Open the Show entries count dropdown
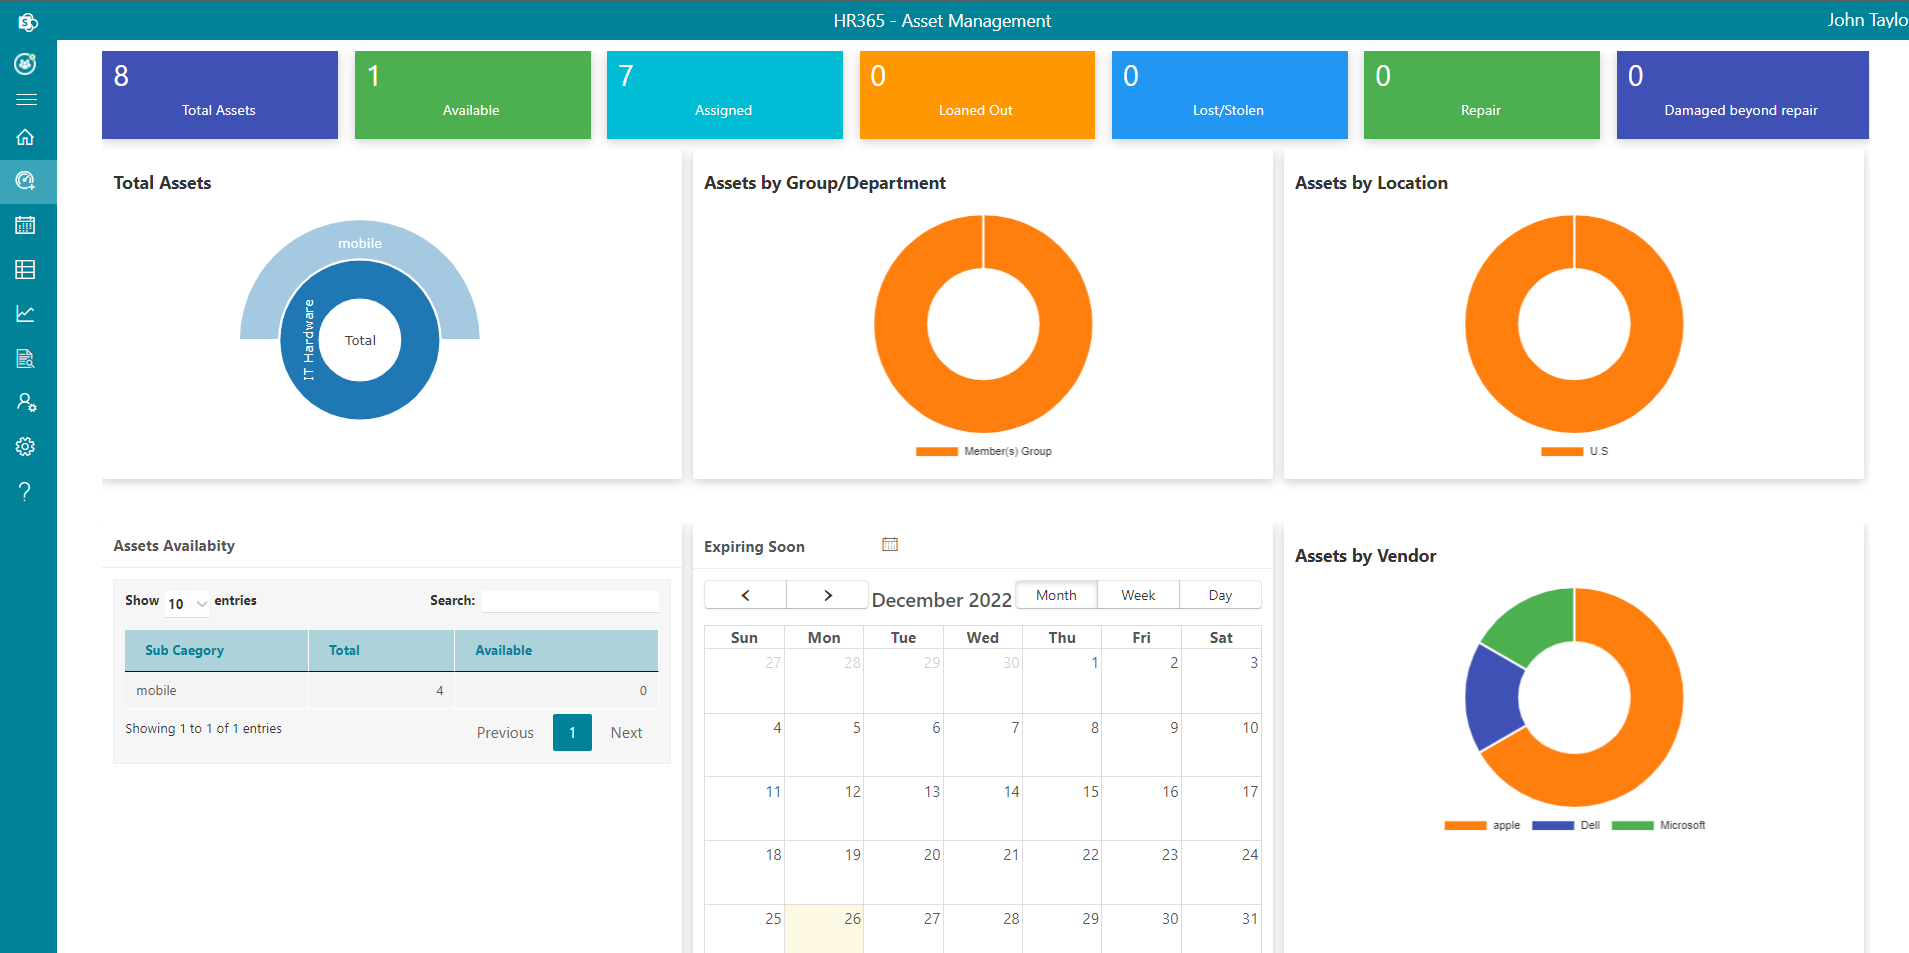 click(185, 603)
